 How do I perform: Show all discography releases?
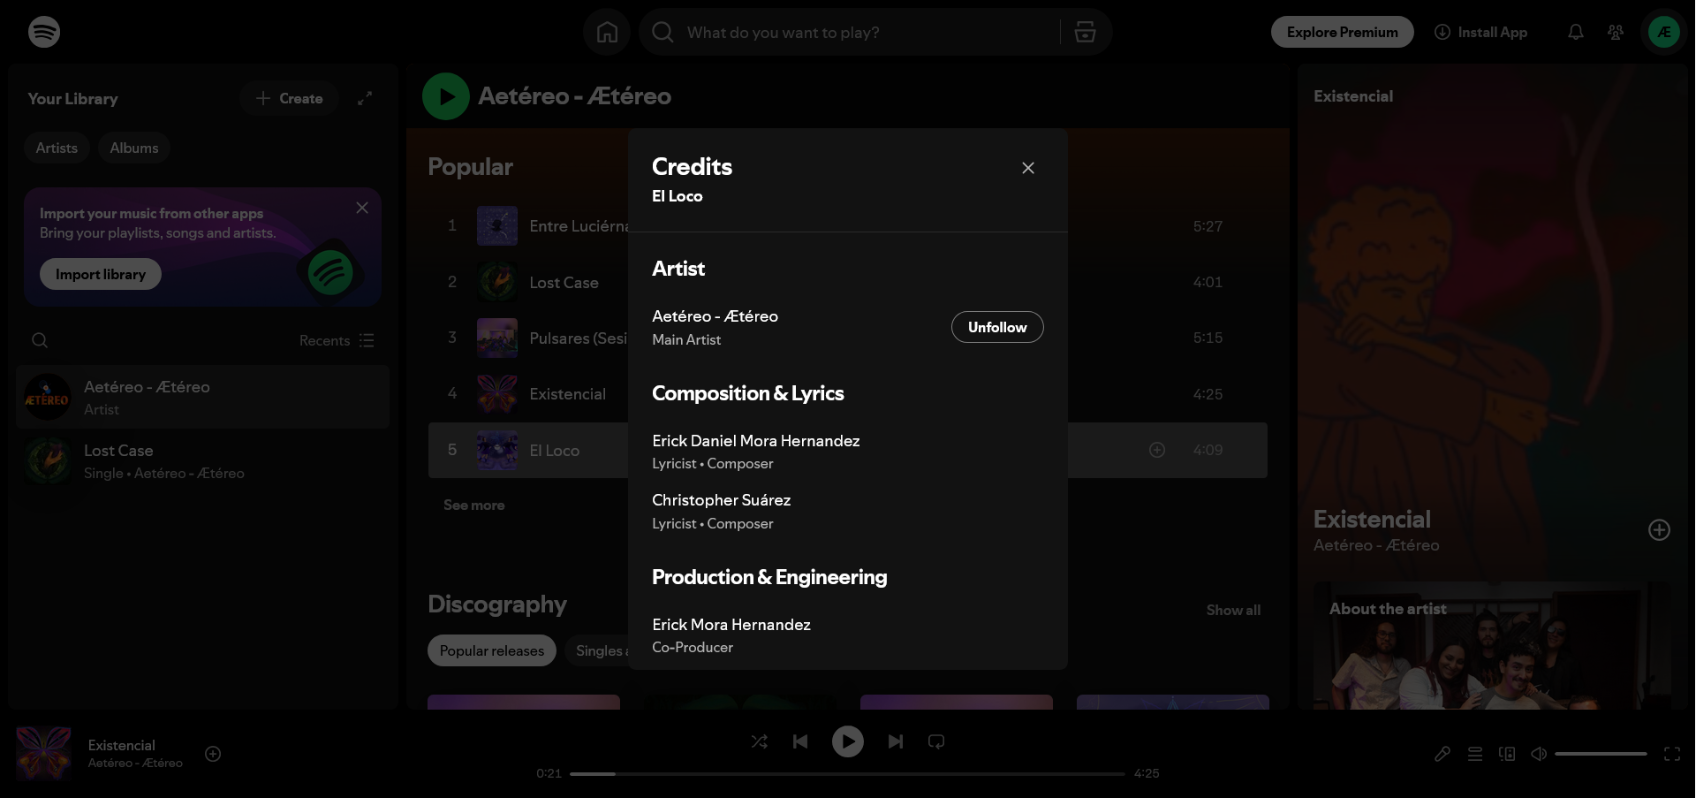pyautogui.click(x=1233, y=610)
